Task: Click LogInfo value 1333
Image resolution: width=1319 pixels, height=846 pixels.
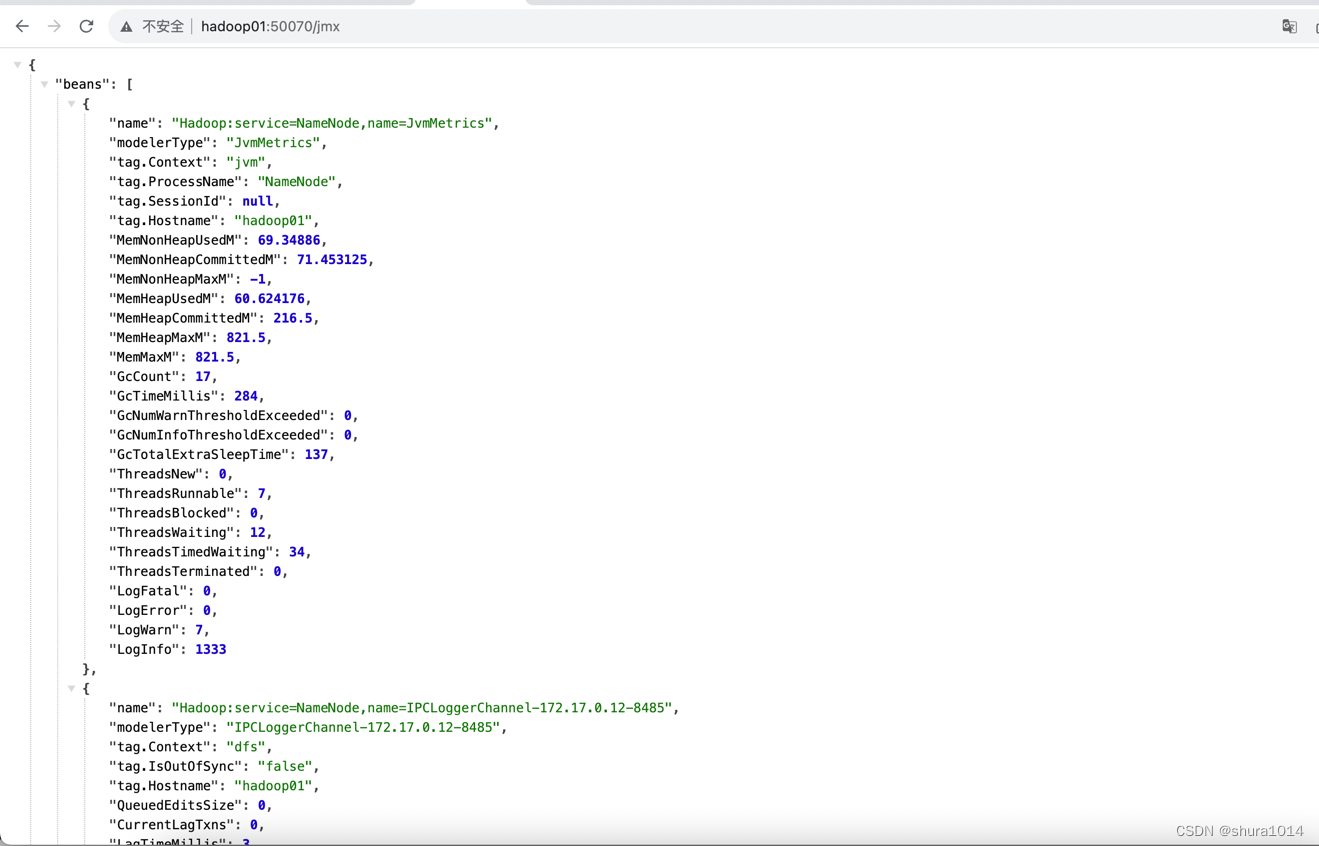Action: pos(211,650)
